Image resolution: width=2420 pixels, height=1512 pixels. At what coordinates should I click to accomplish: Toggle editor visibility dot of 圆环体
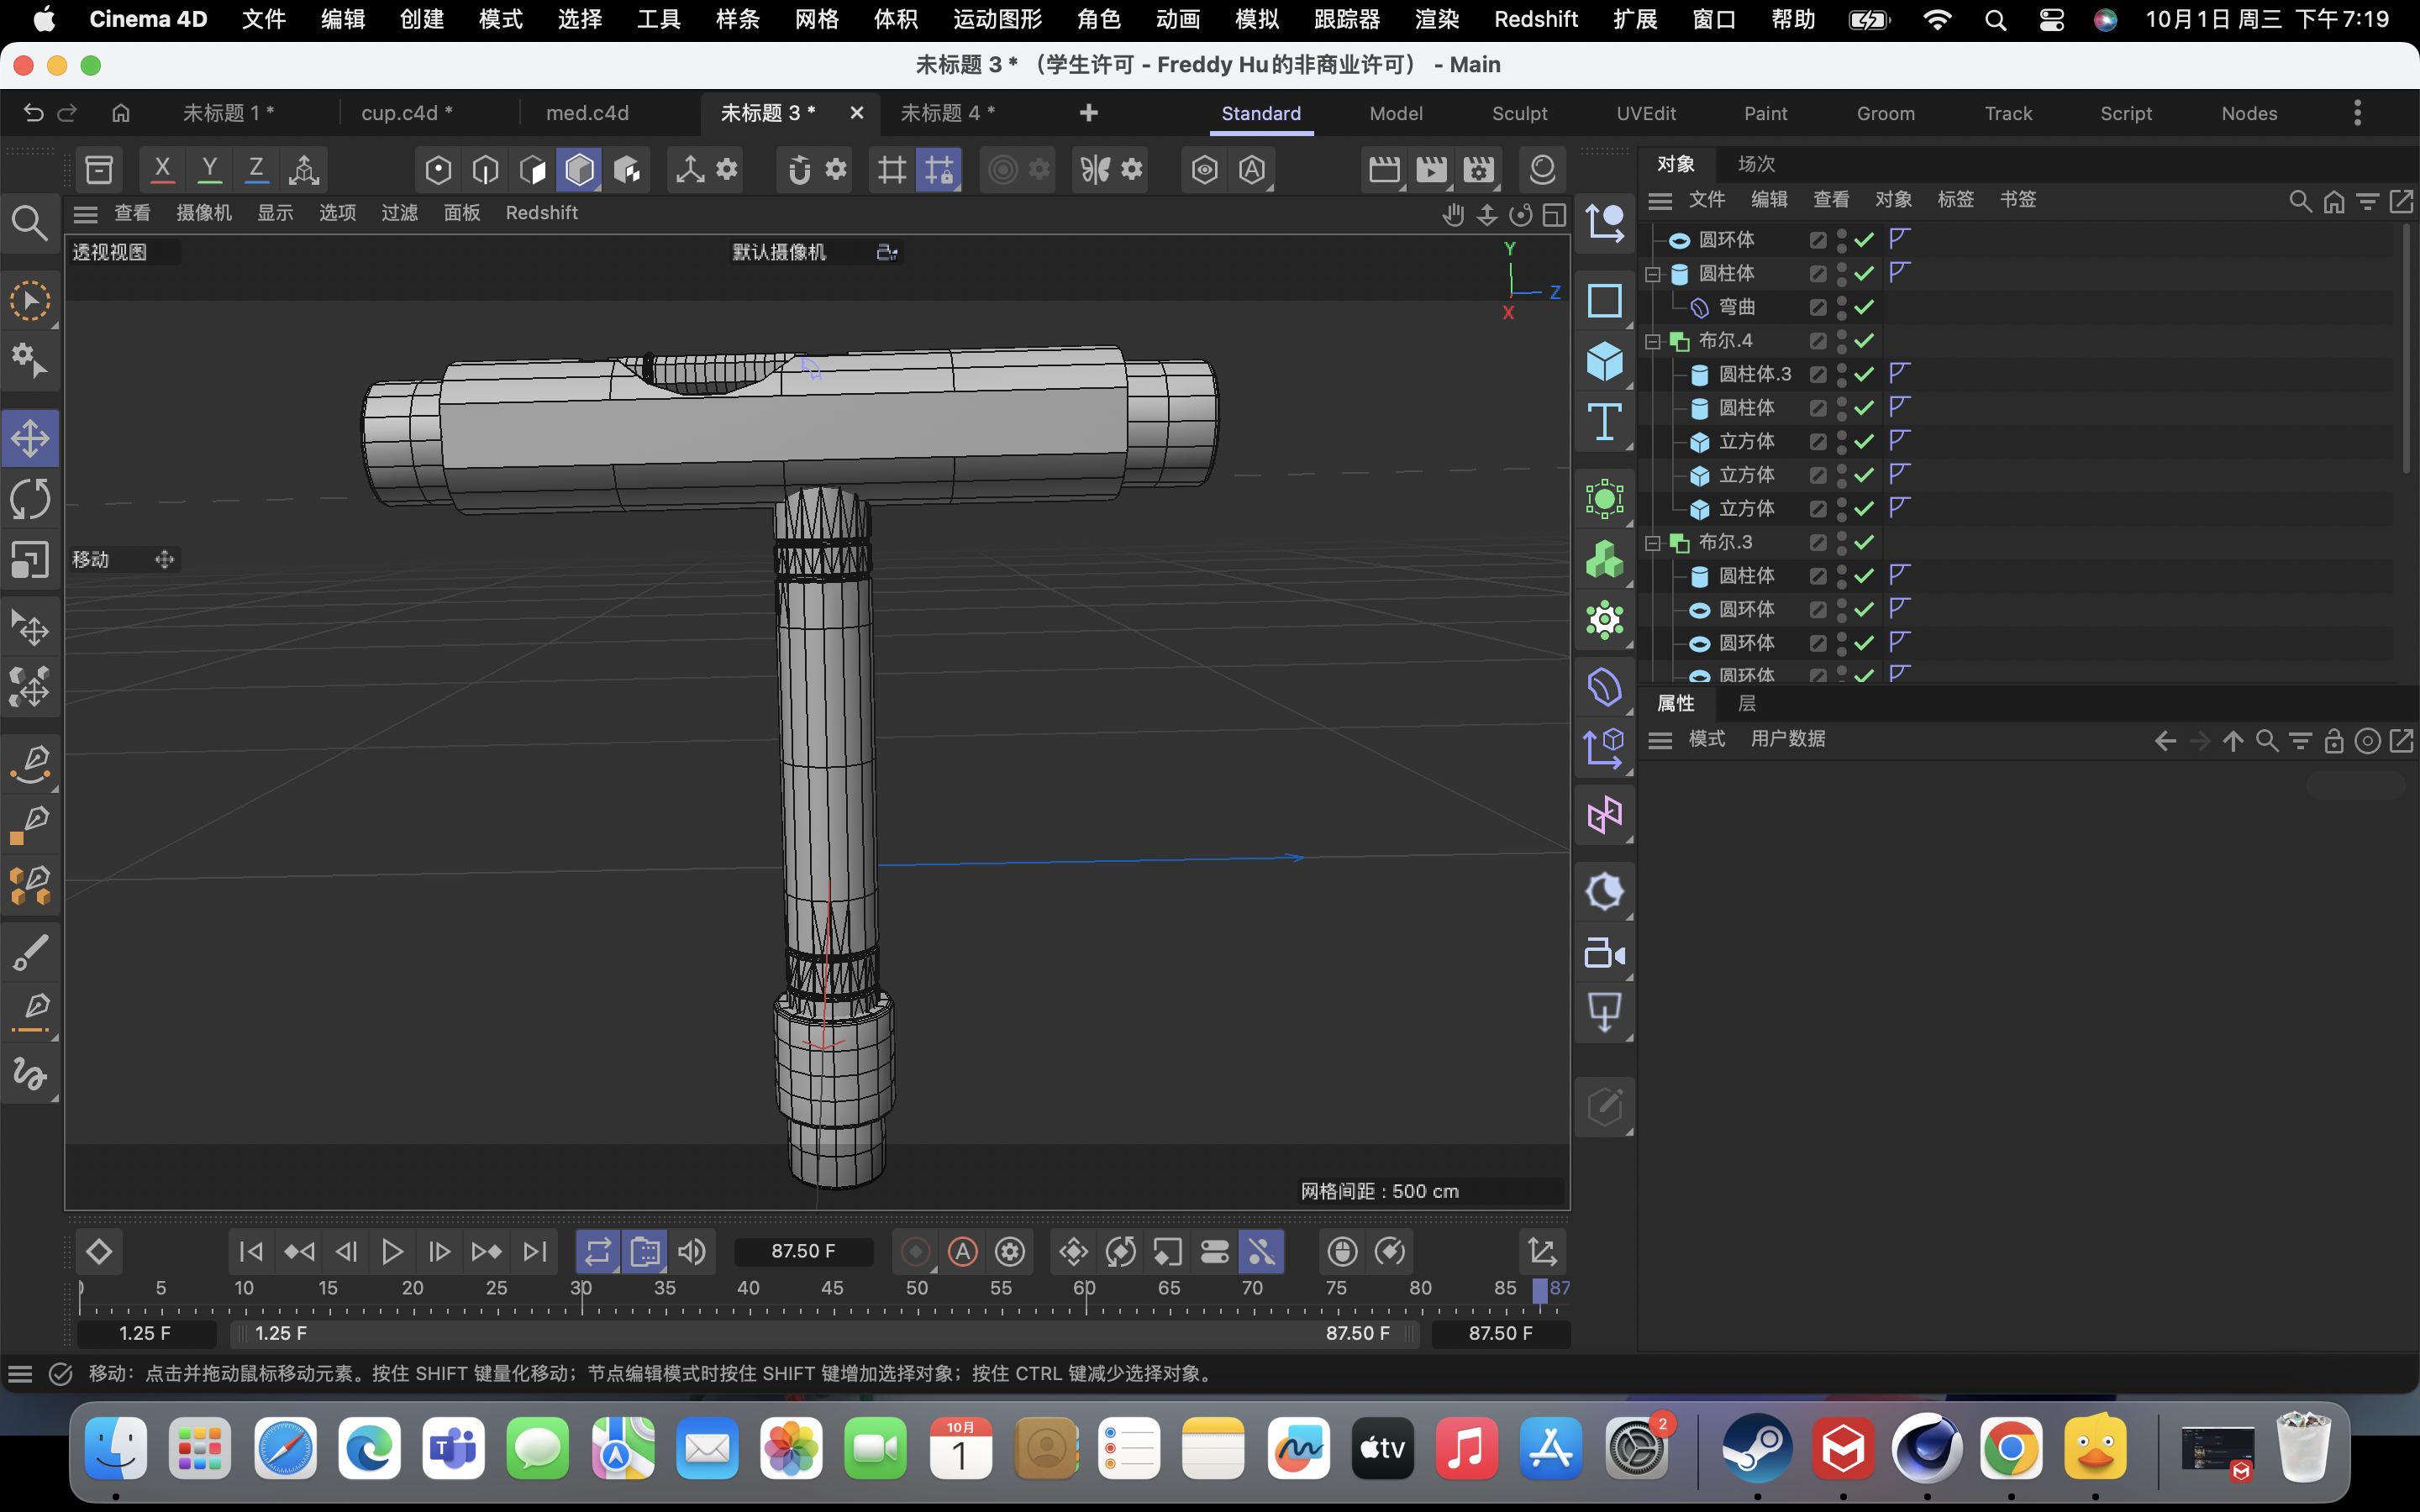pyautogui.click(x=1841, y=233)
